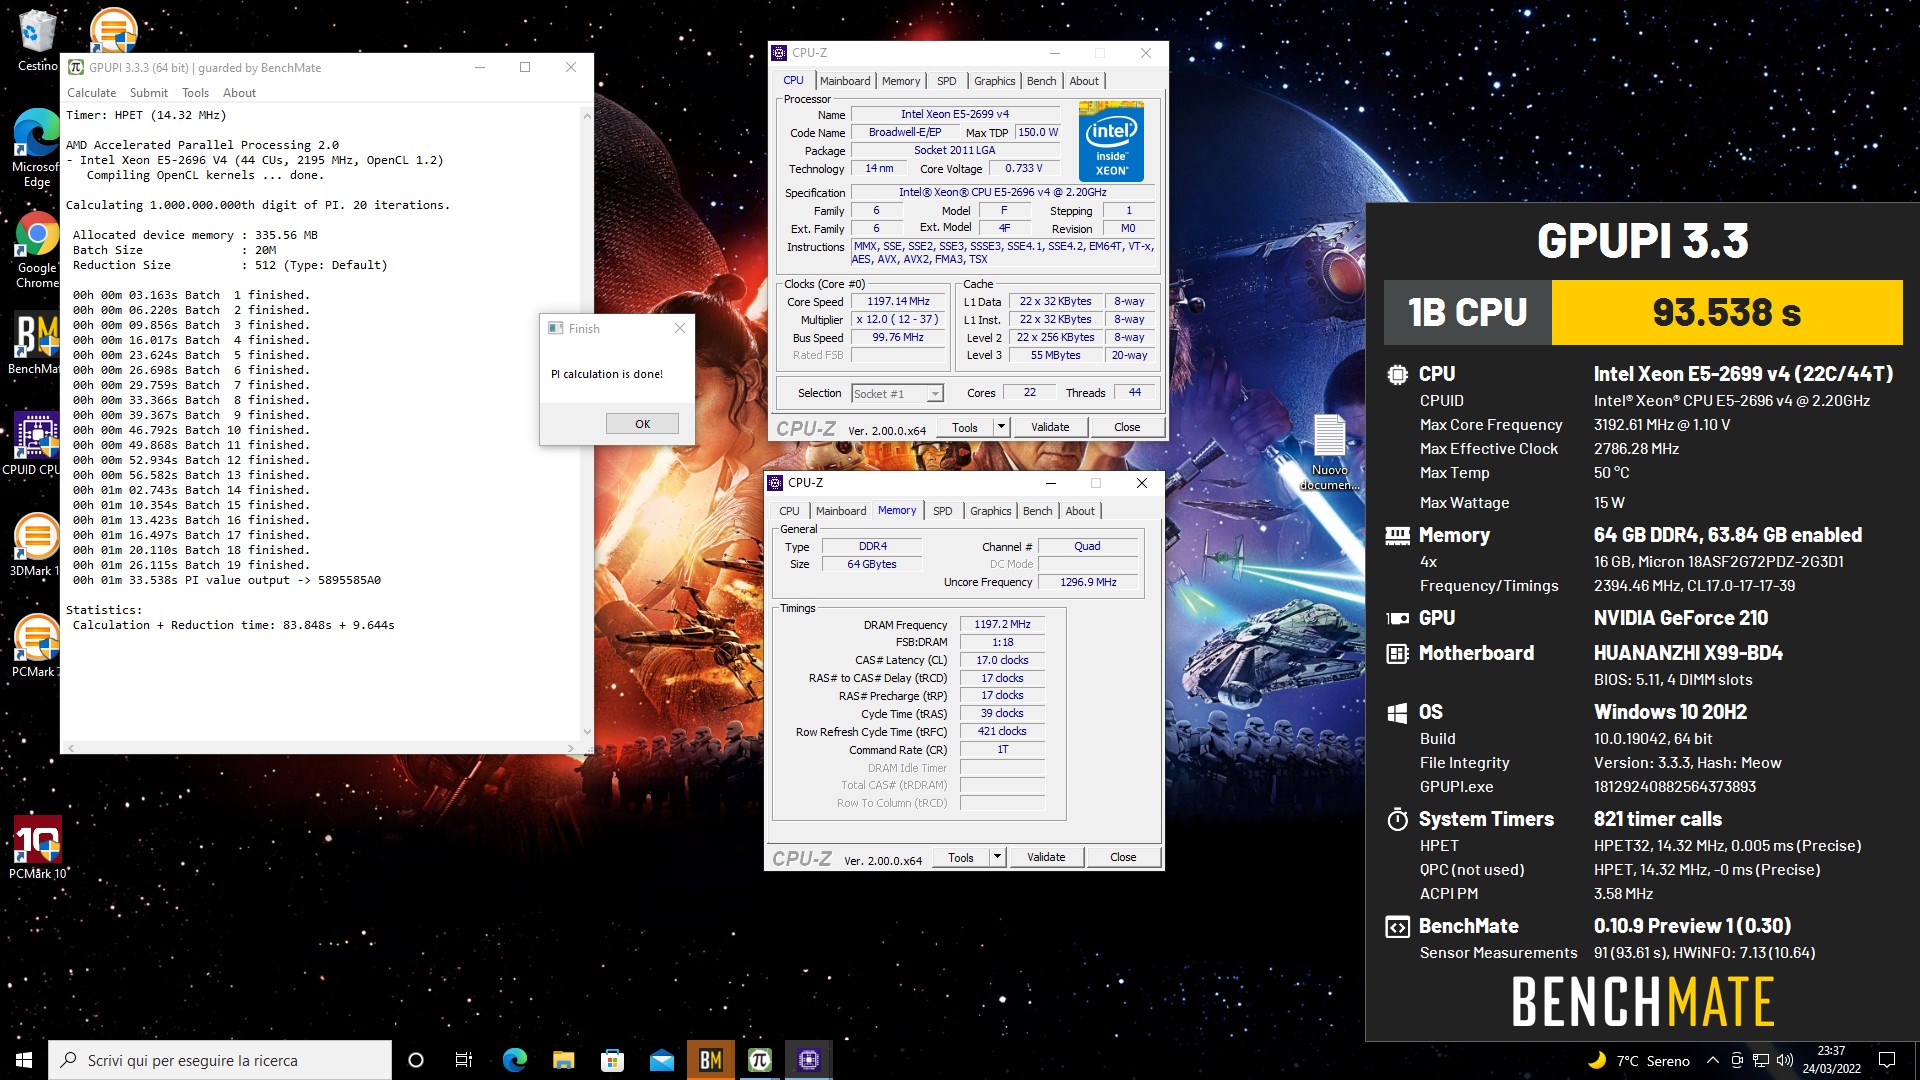Viewport: 1920px width, 1080px height.
Task: Switch to CPU tab in bottom CPU-Z
Action: tap(789, 511)
